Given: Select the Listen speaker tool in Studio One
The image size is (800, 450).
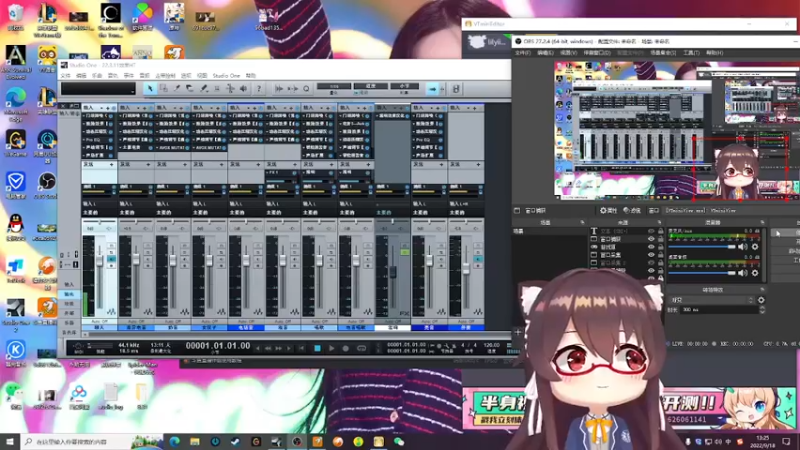Looking at the screenshot, I should [x=244, y=89].
